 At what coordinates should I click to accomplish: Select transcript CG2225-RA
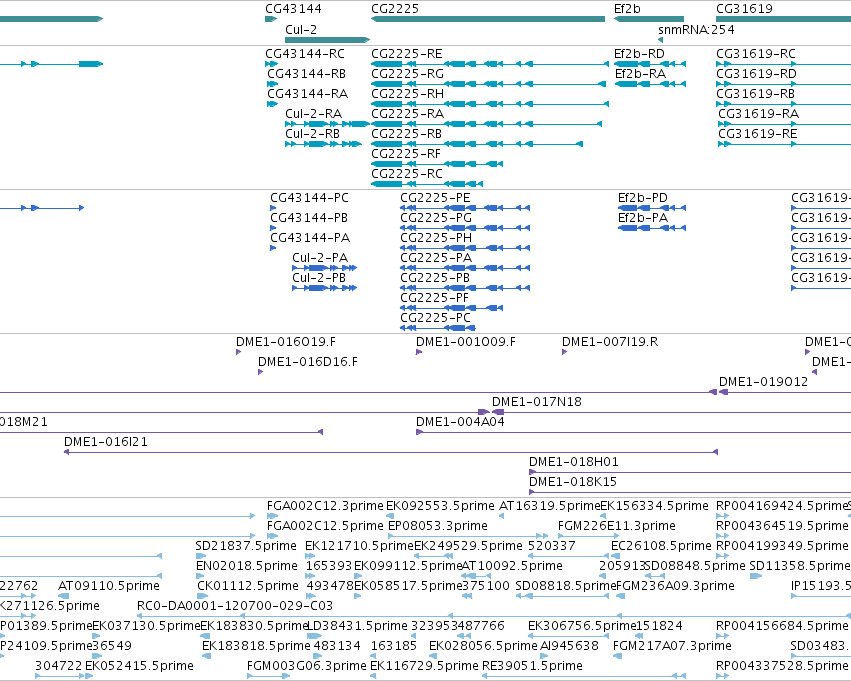tap(408, 114)
